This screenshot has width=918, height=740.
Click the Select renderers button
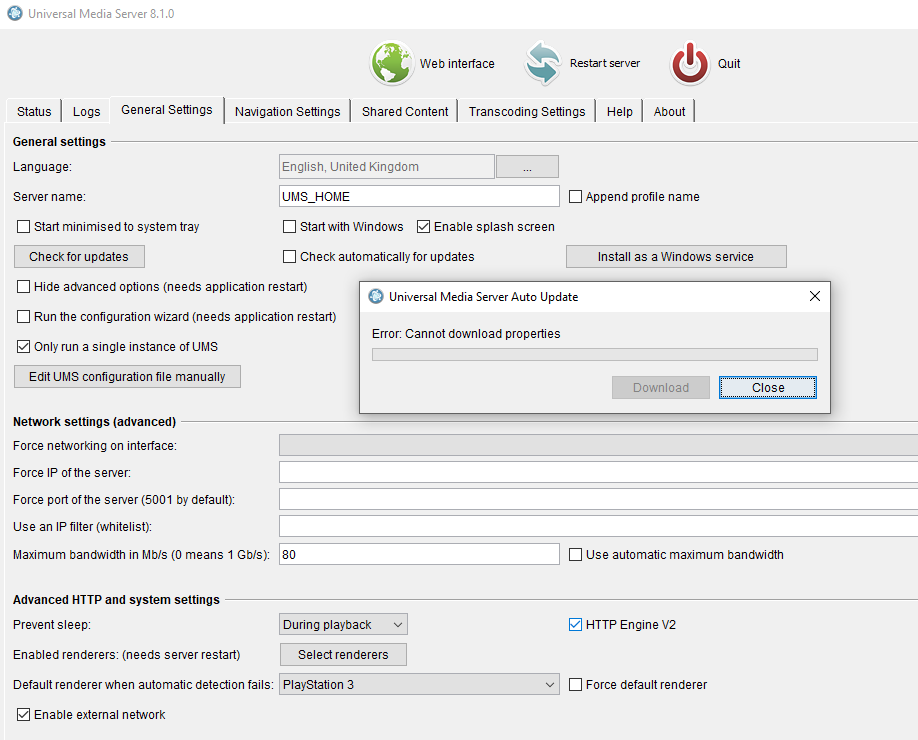coord(343,655)
